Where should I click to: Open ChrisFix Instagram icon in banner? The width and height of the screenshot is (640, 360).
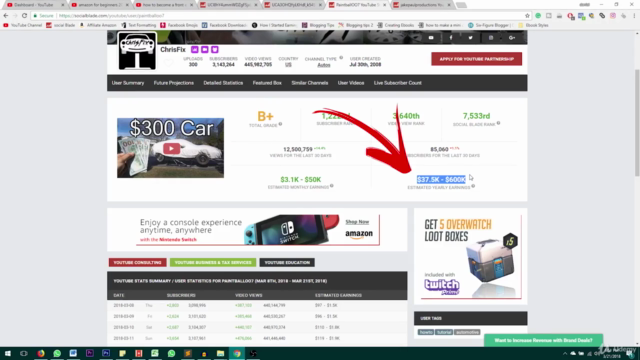coord(491,38)
